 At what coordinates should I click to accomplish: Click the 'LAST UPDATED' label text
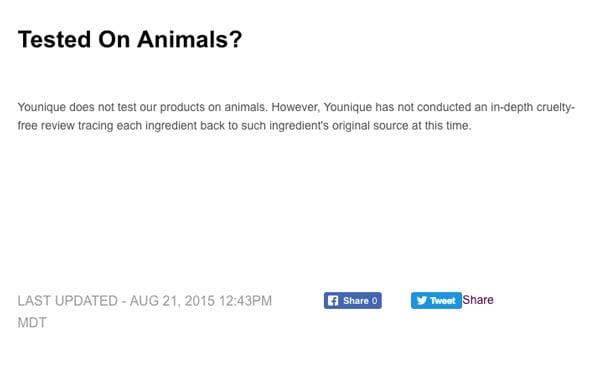68,301
